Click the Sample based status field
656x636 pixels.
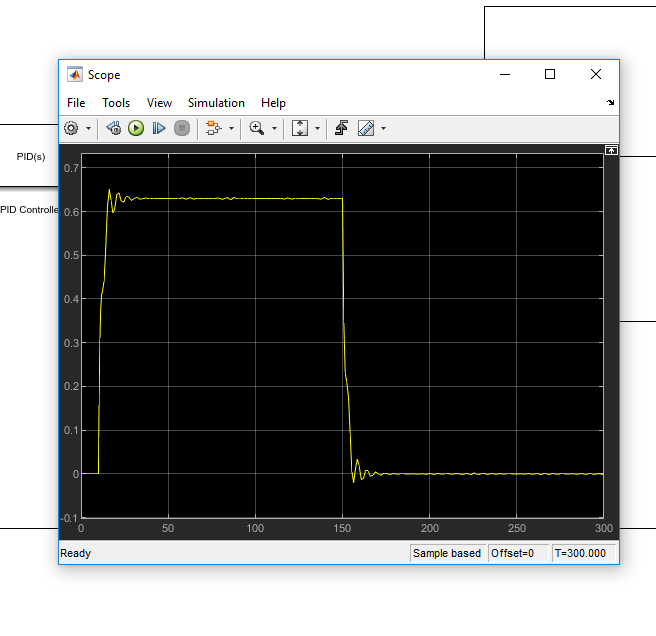447,553
